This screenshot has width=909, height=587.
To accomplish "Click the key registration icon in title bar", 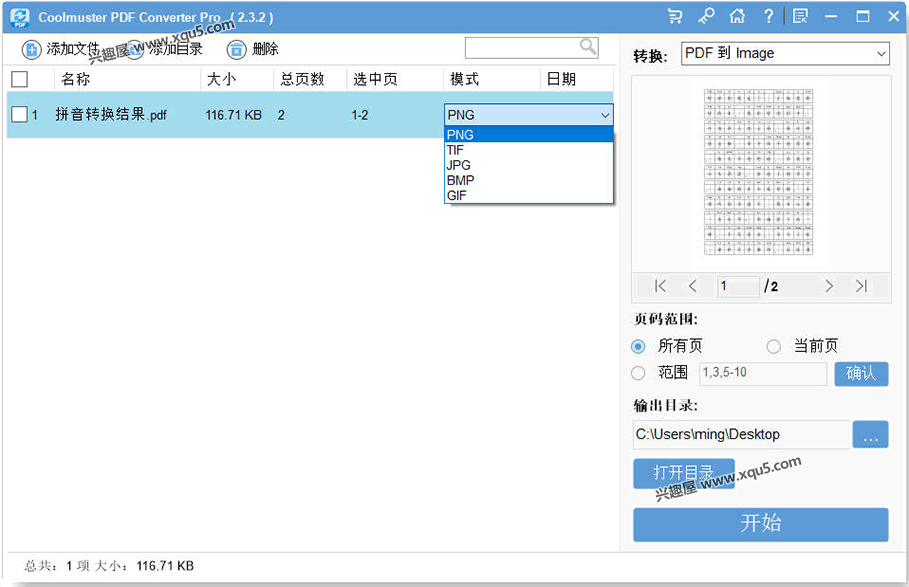I will (705, 15).
